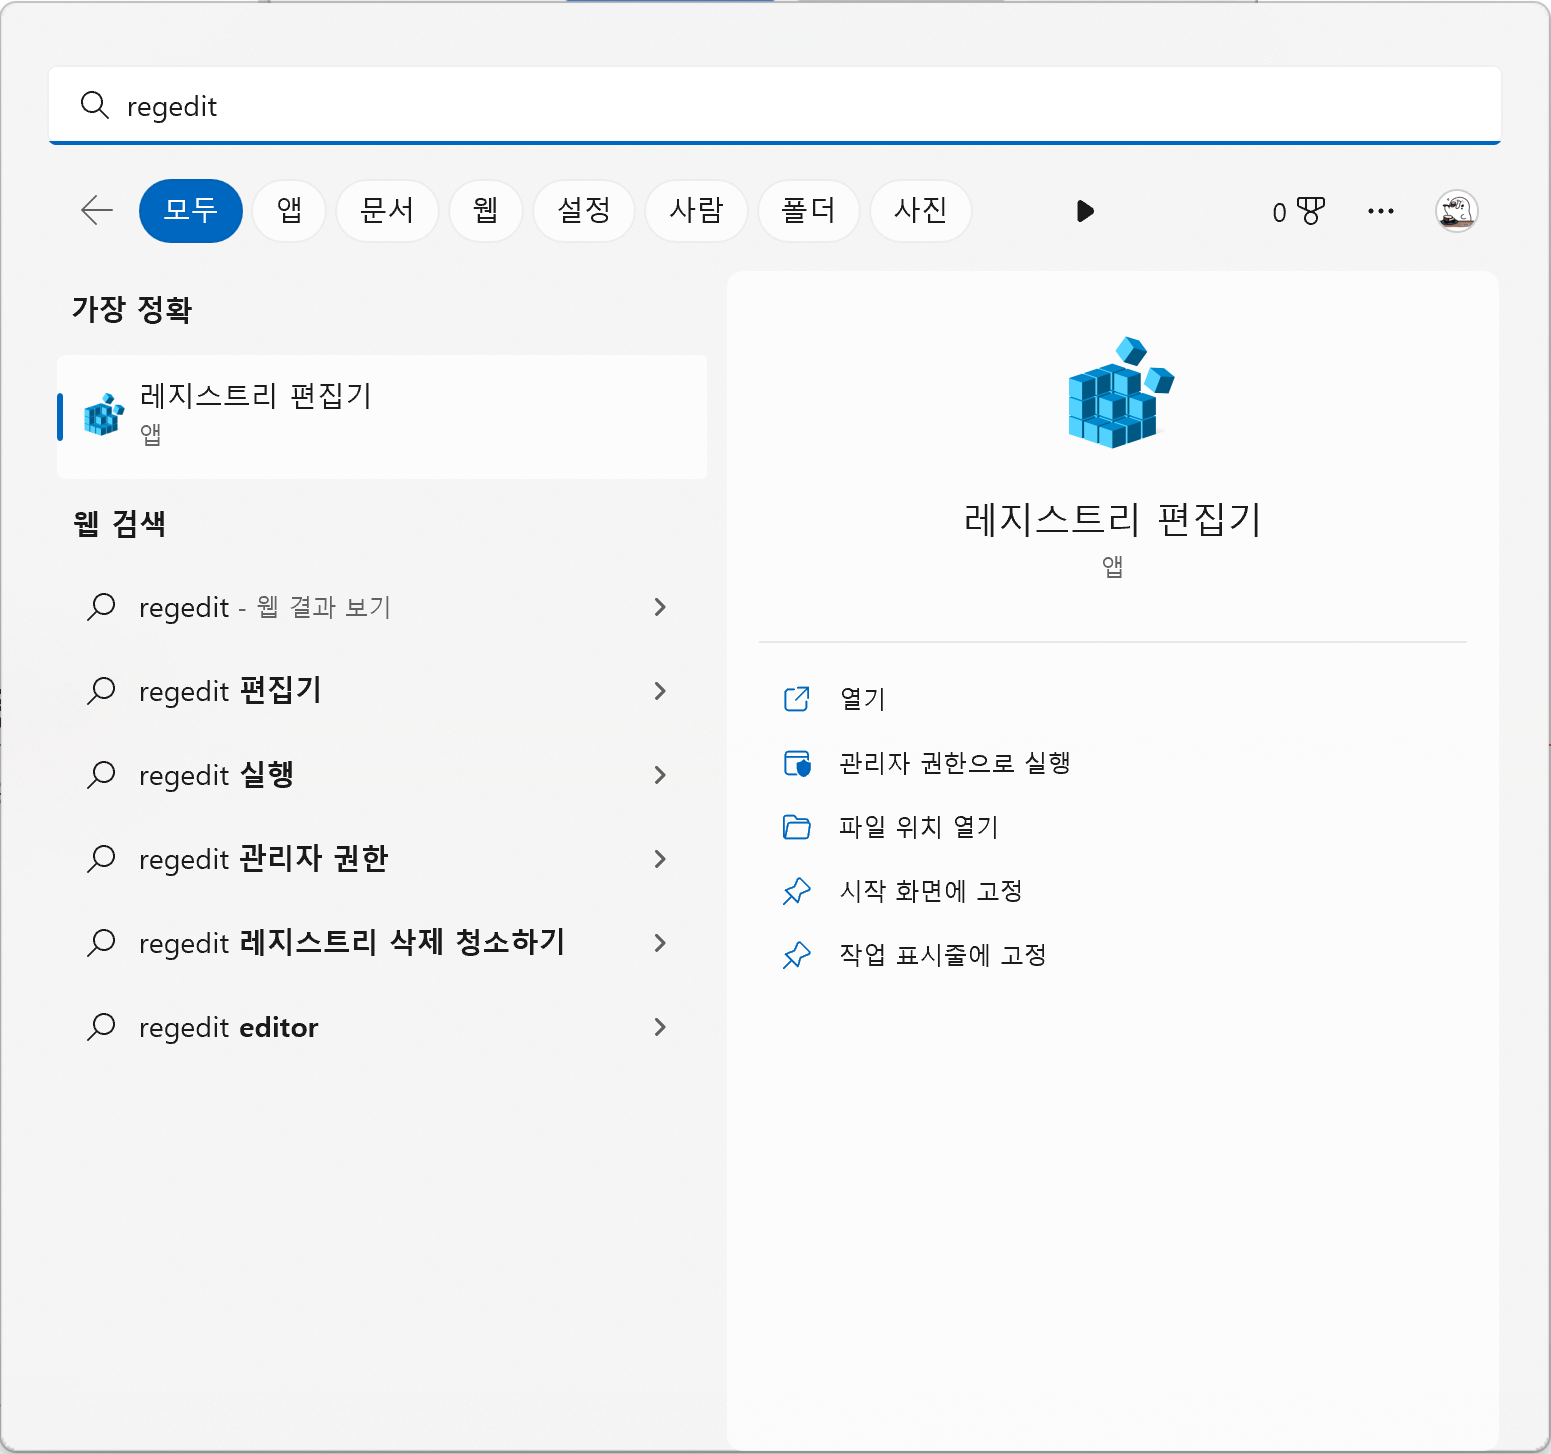
Task: Choose the 사람 filter tab
Action: point(696,211)
